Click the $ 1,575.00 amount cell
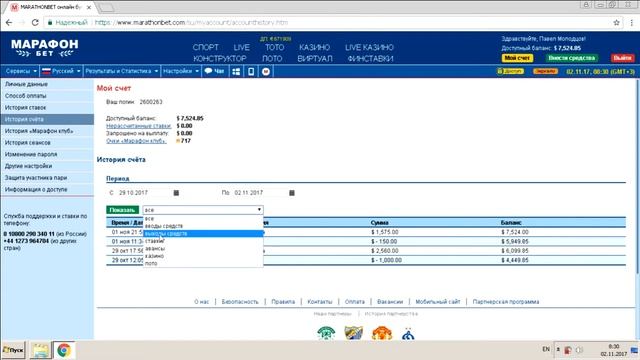 tap(384, 232)
